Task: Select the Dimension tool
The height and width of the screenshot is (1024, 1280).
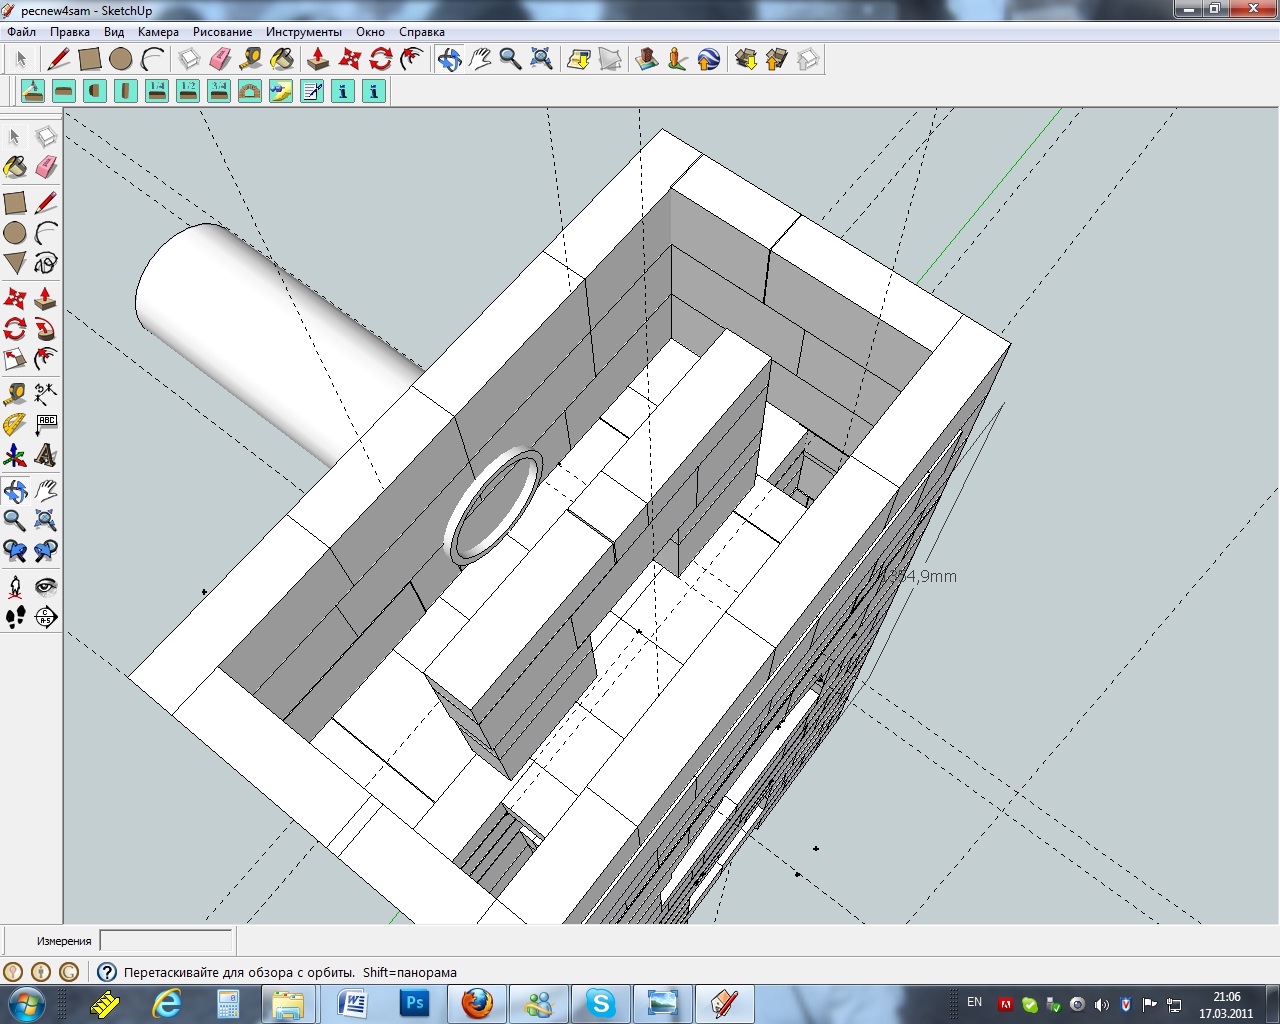Action: tap(46, 393)
